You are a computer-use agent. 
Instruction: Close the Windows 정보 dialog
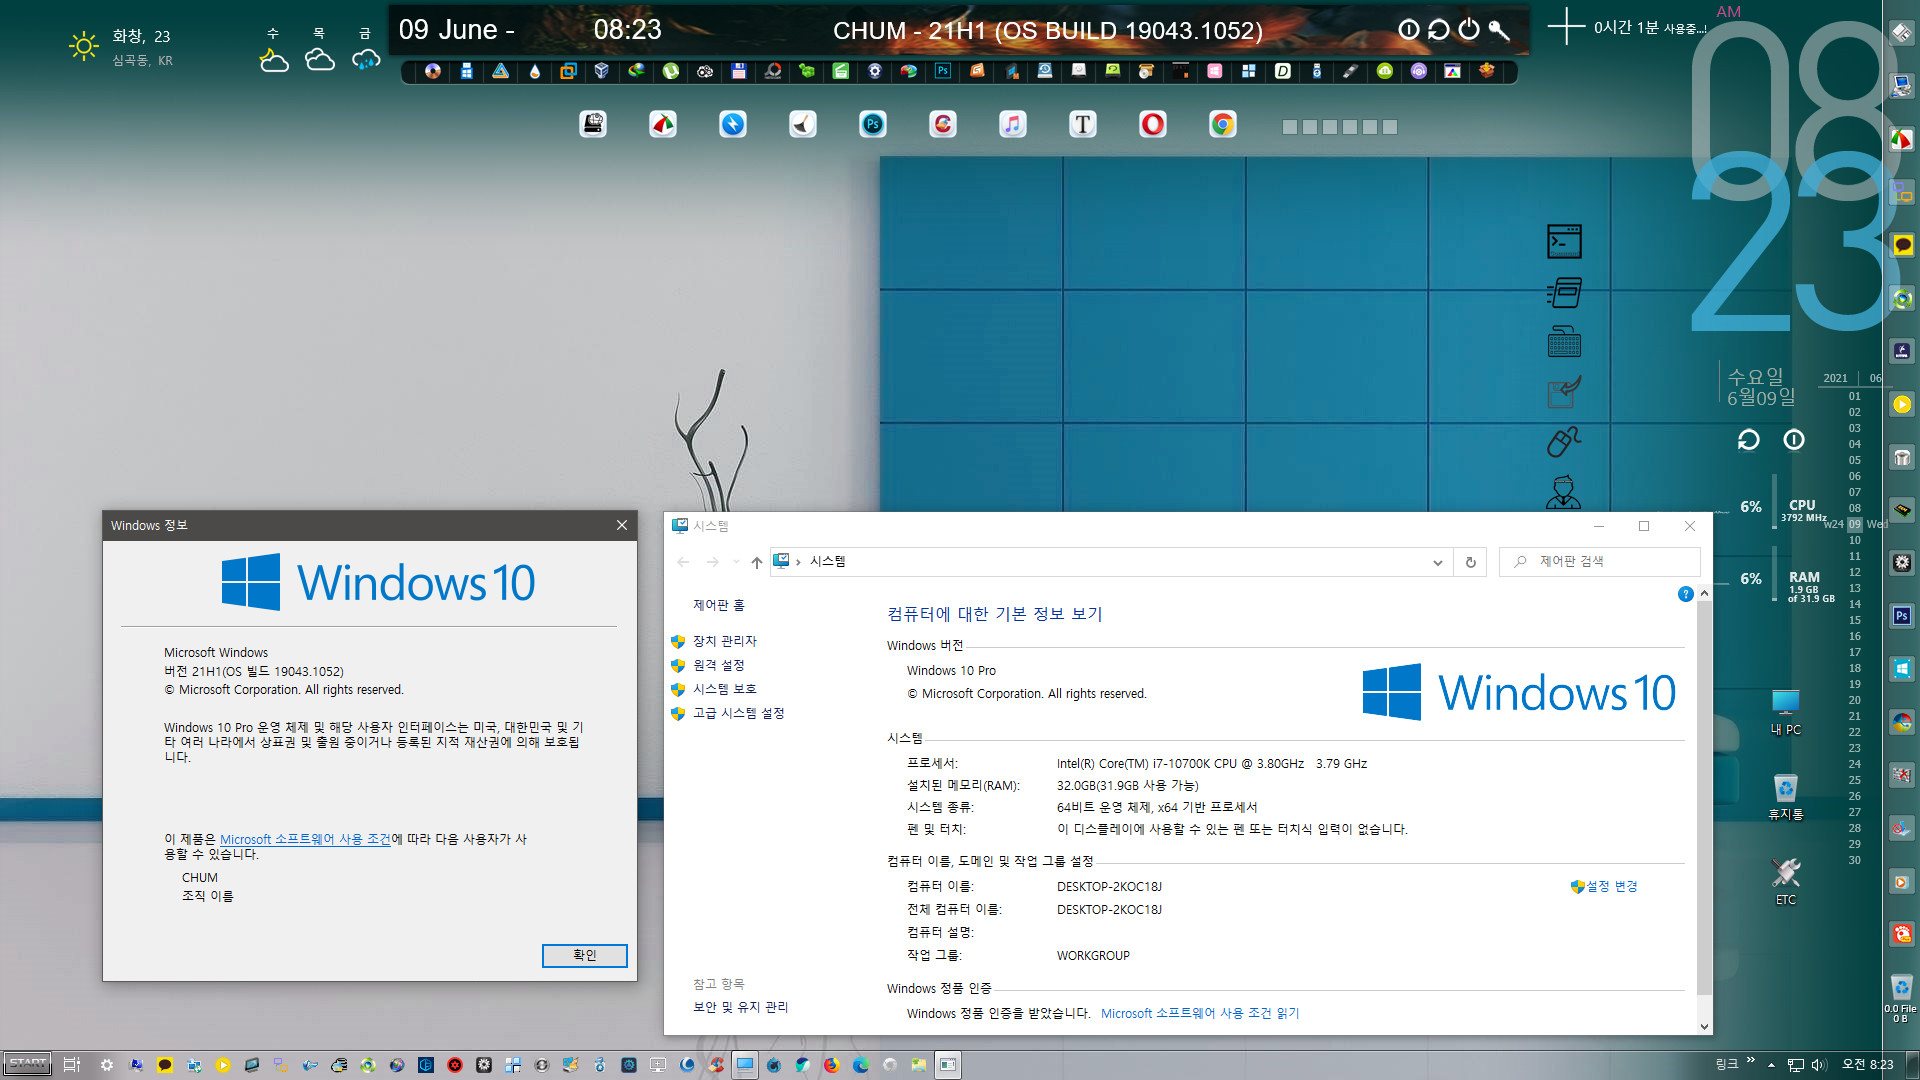click(x=621, y=525)
